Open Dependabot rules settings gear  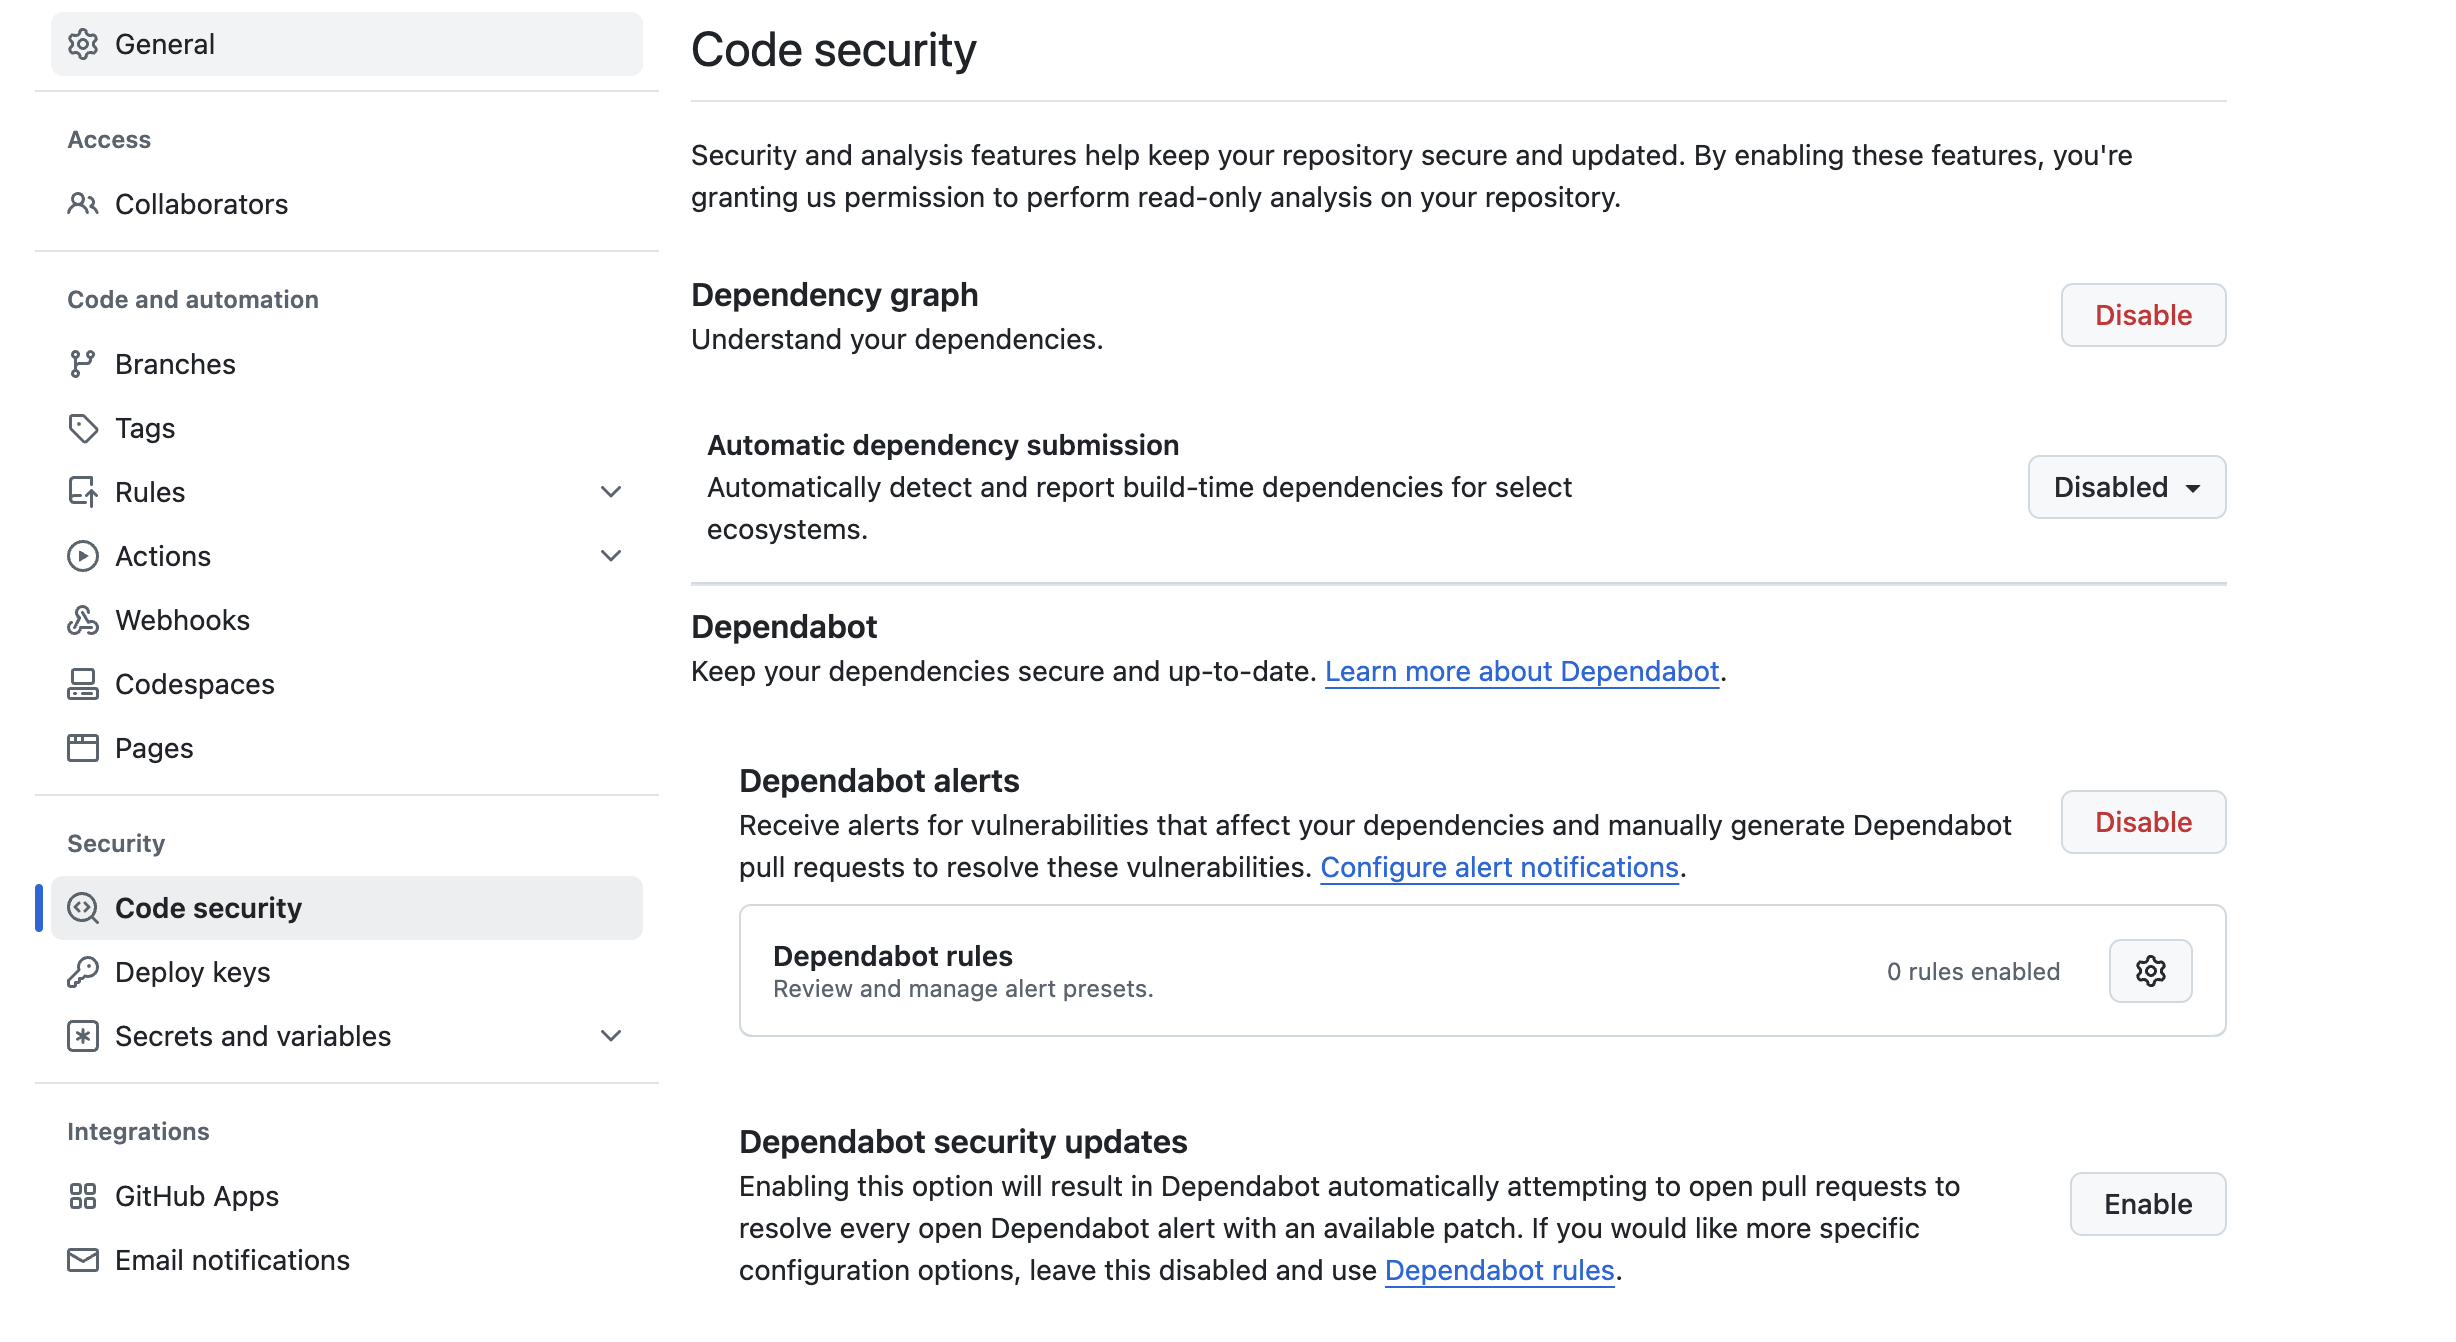pos(2150,971)
